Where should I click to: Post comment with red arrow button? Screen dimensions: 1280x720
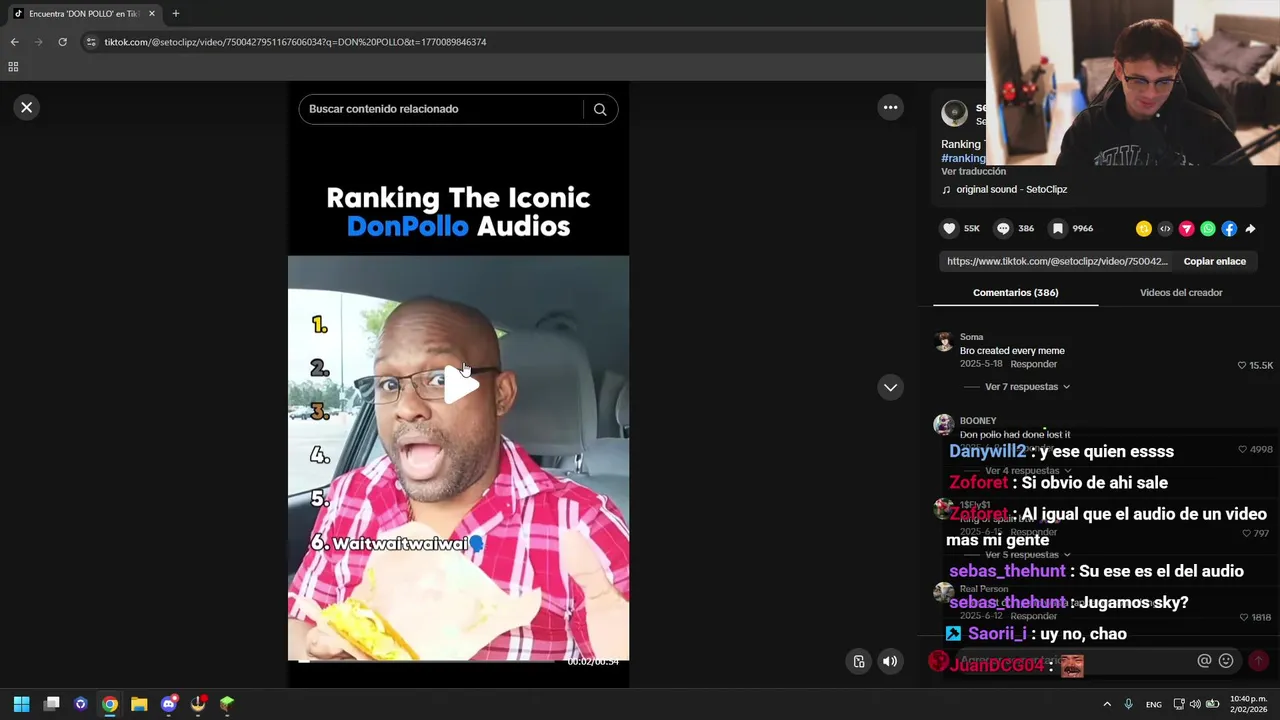(1258, 661)
